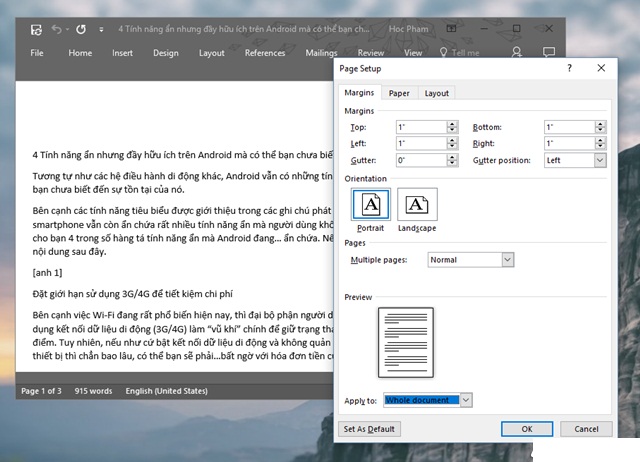Adjust the Bottom margin spinner
This screenshot has height=462, width=640.
click(600, 128)
